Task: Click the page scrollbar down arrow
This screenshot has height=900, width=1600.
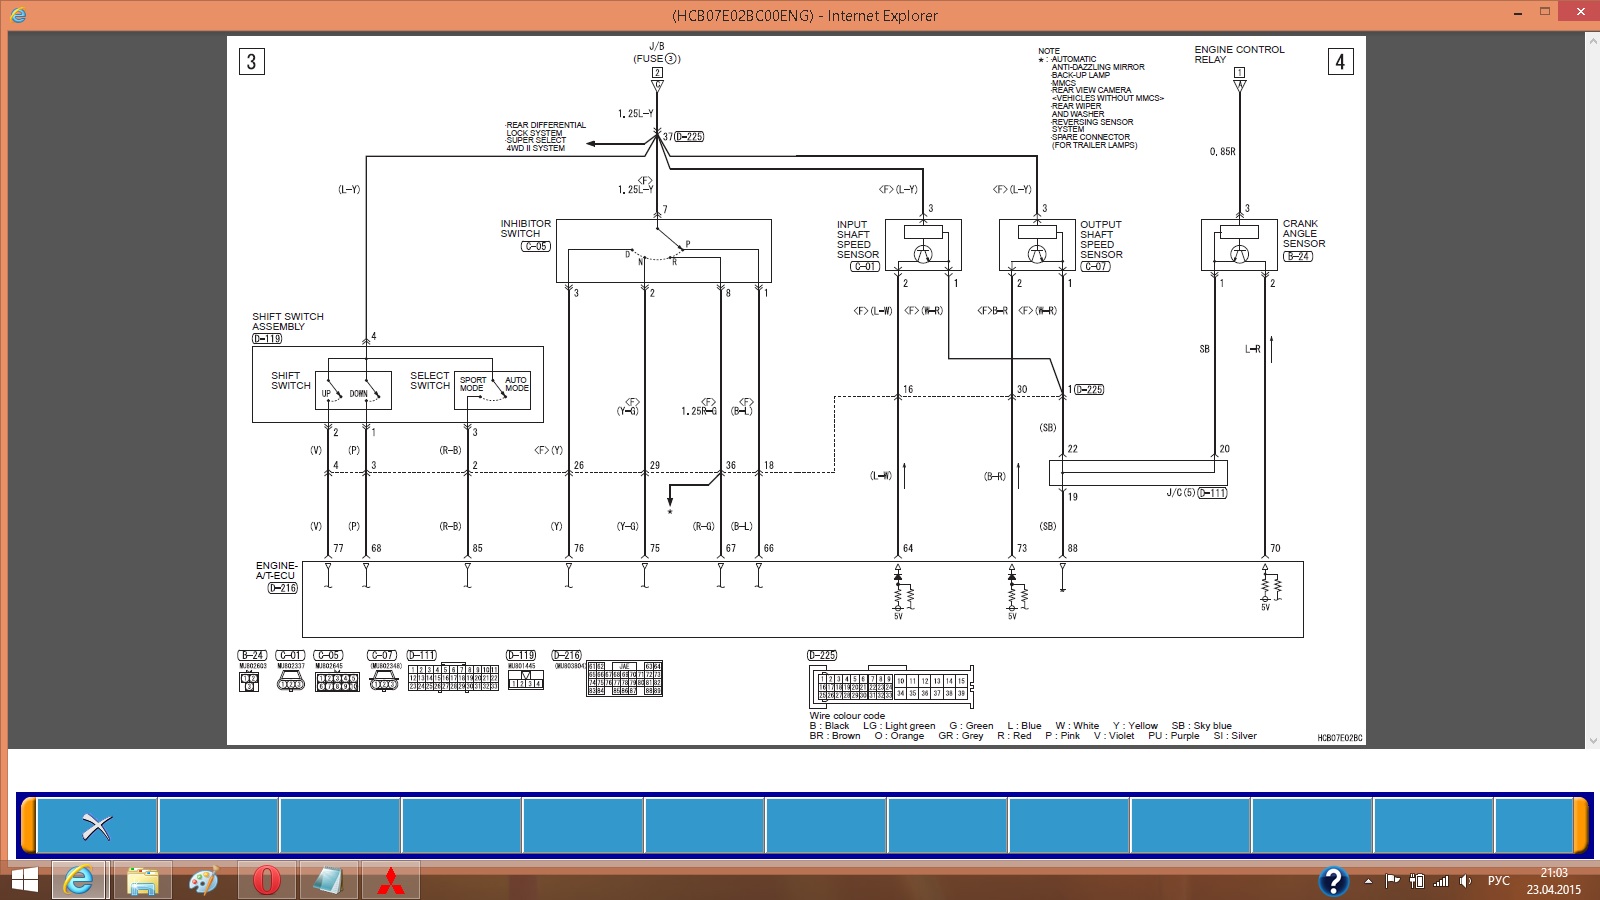Action: pyautogui.click(x=1590, y=741)
